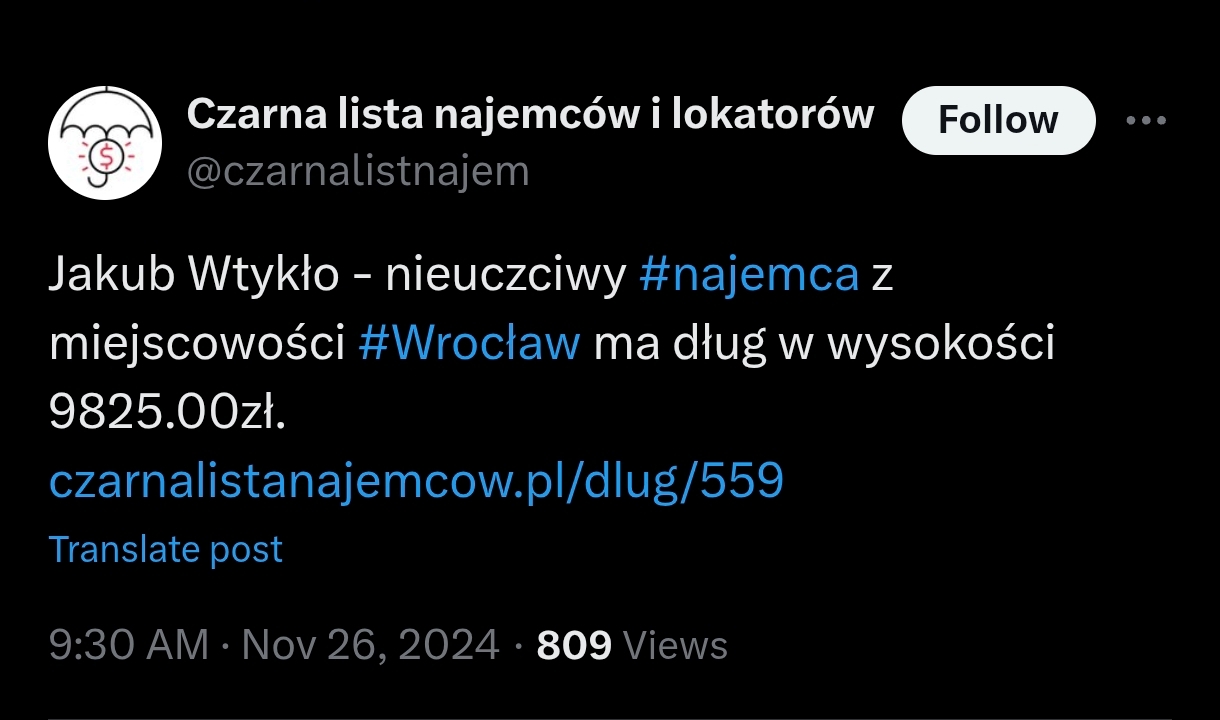Click the Nov 26, 2024 date
Viewport: 1220px width, 720px height.
click(x=370, y=645)
